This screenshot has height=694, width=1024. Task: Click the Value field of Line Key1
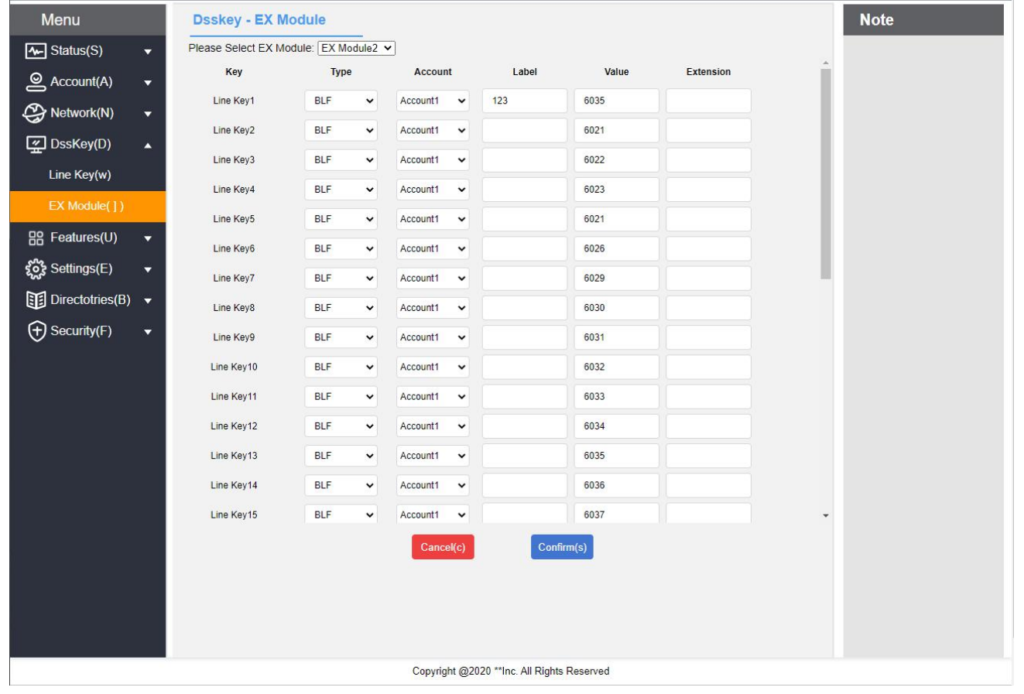pyautogui.click(x=616, y=101)
